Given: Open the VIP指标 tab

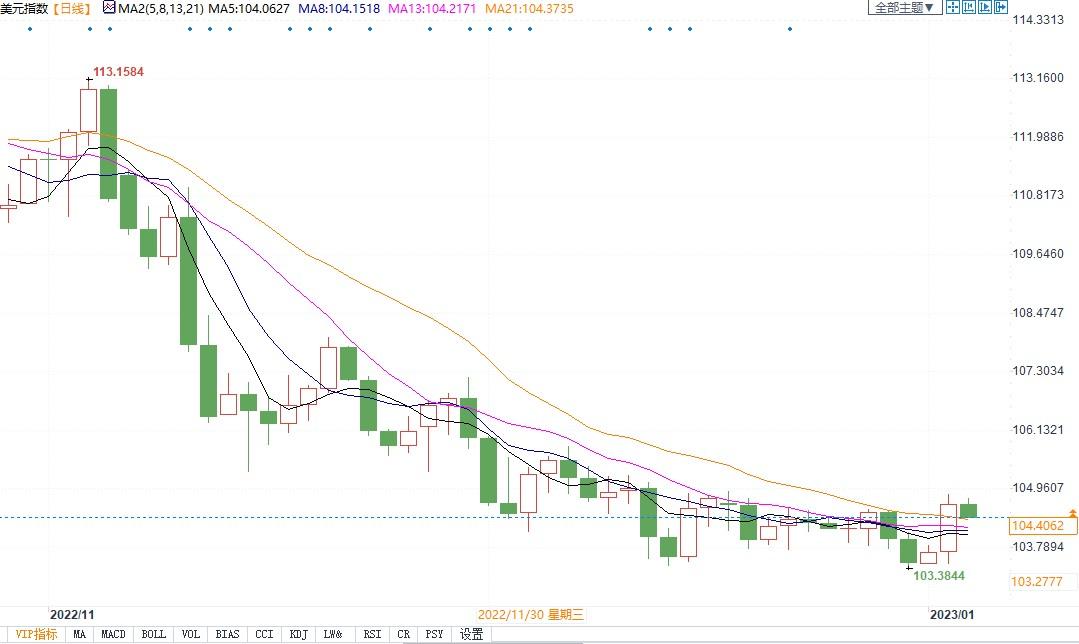Looking at the screenshot, I should click(36, 634).
